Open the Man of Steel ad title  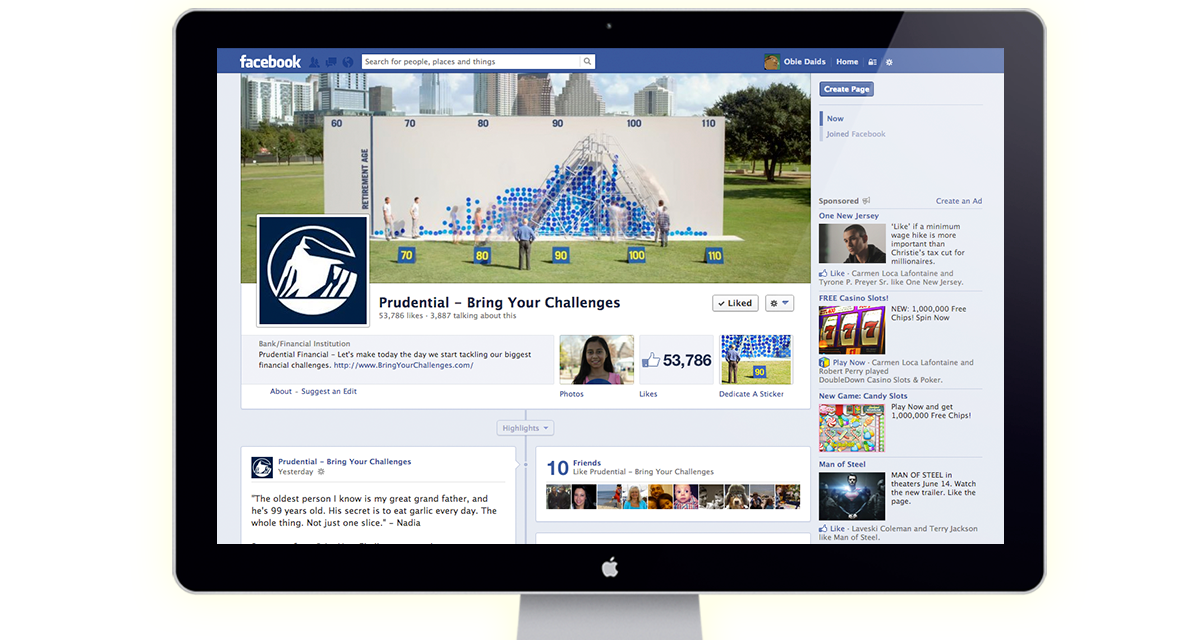tap(842, 464)
